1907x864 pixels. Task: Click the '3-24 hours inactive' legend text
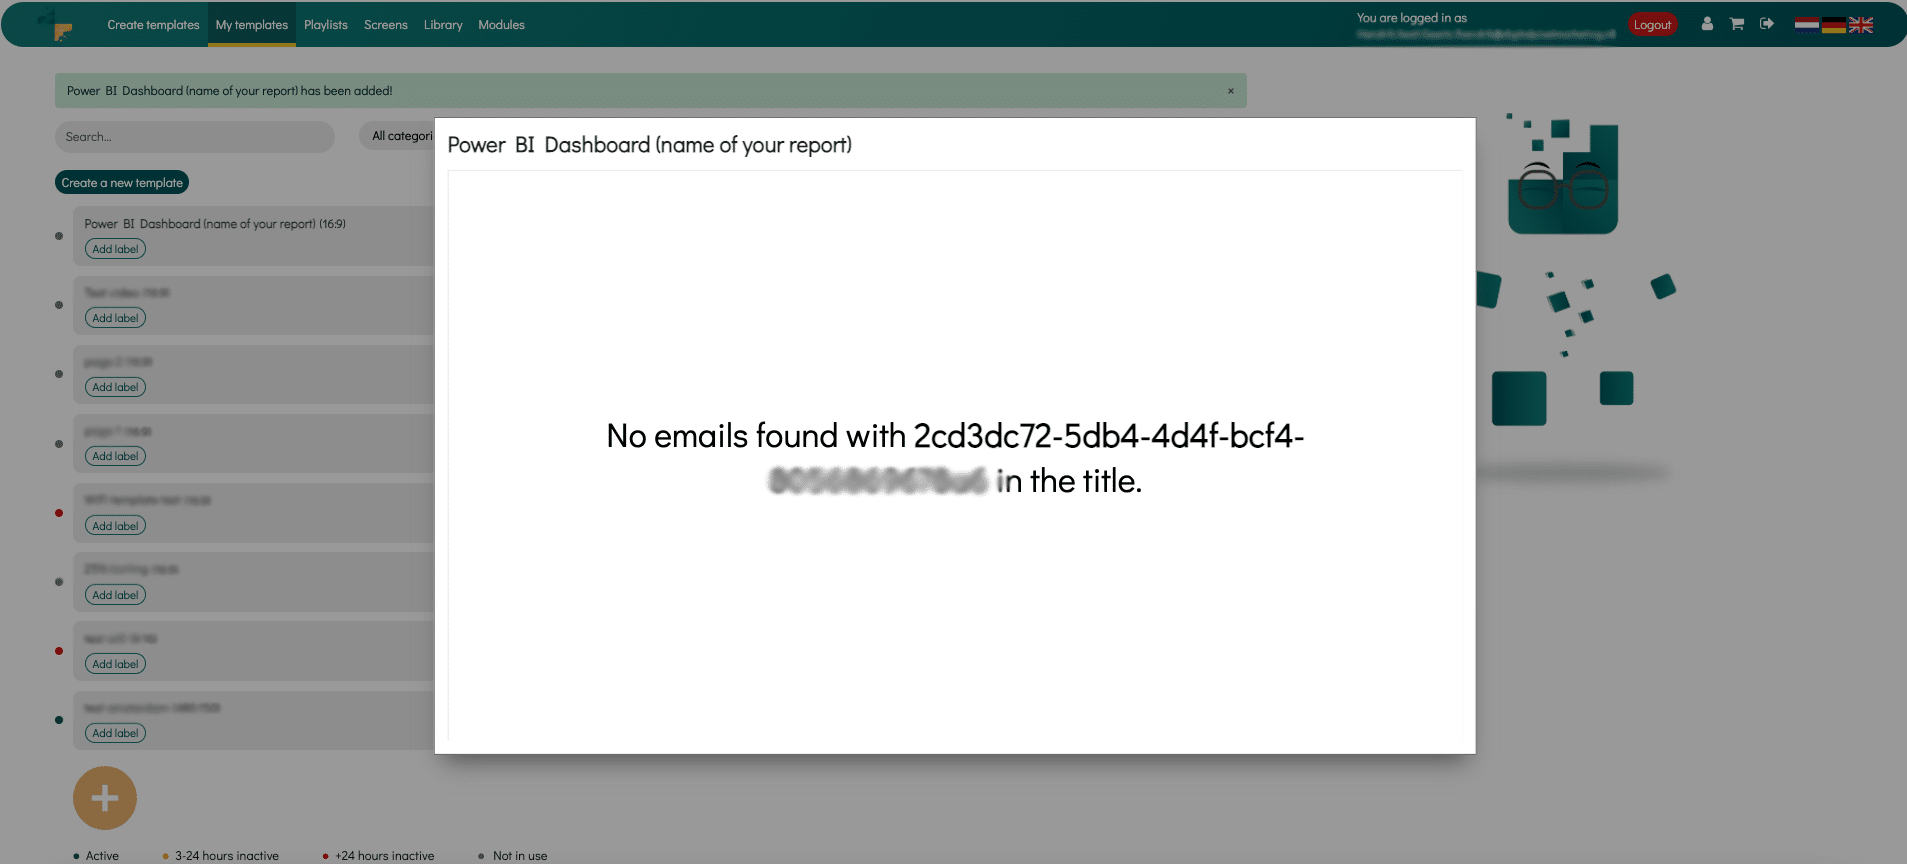click(x=227, y=856)
